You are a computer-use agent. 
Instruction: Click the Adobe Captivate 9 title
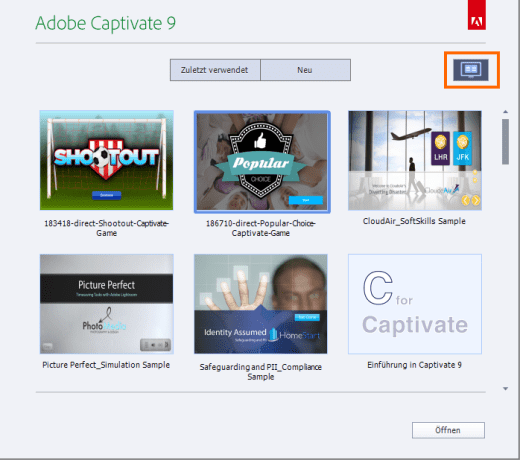(105, 23)
